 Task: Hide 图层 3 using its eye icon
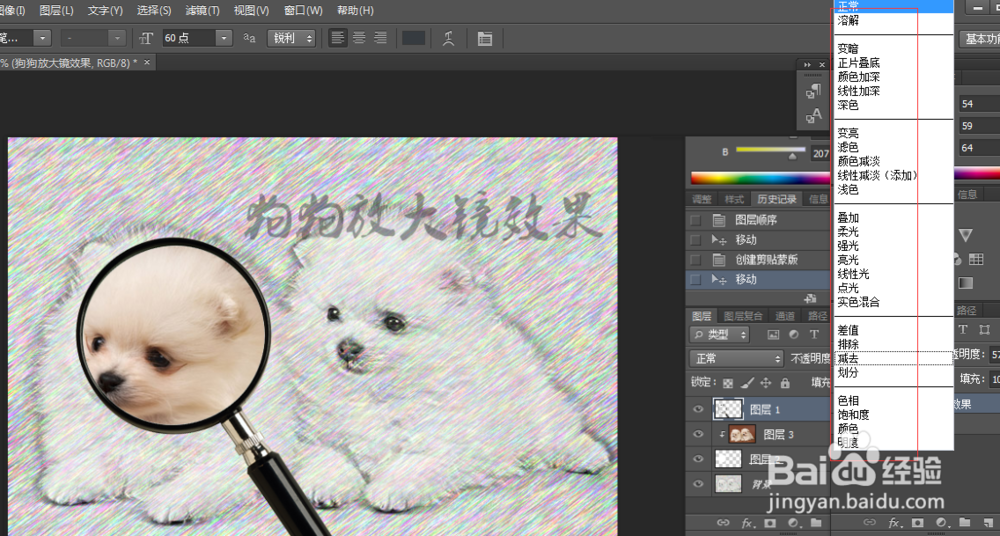pyautogui.click(x=698, y=435)
